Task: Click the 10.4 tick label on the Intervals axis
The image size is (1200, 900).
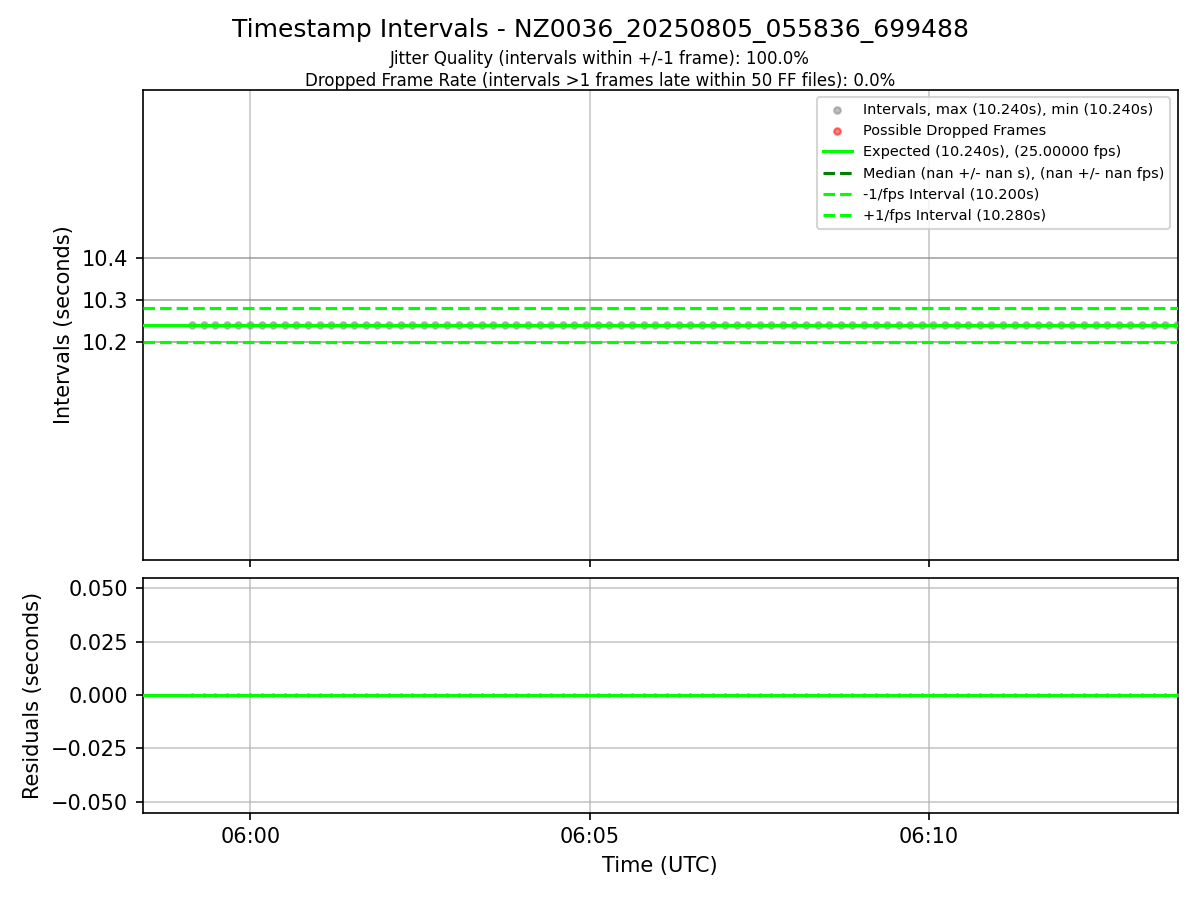Action: click(105, 259)
